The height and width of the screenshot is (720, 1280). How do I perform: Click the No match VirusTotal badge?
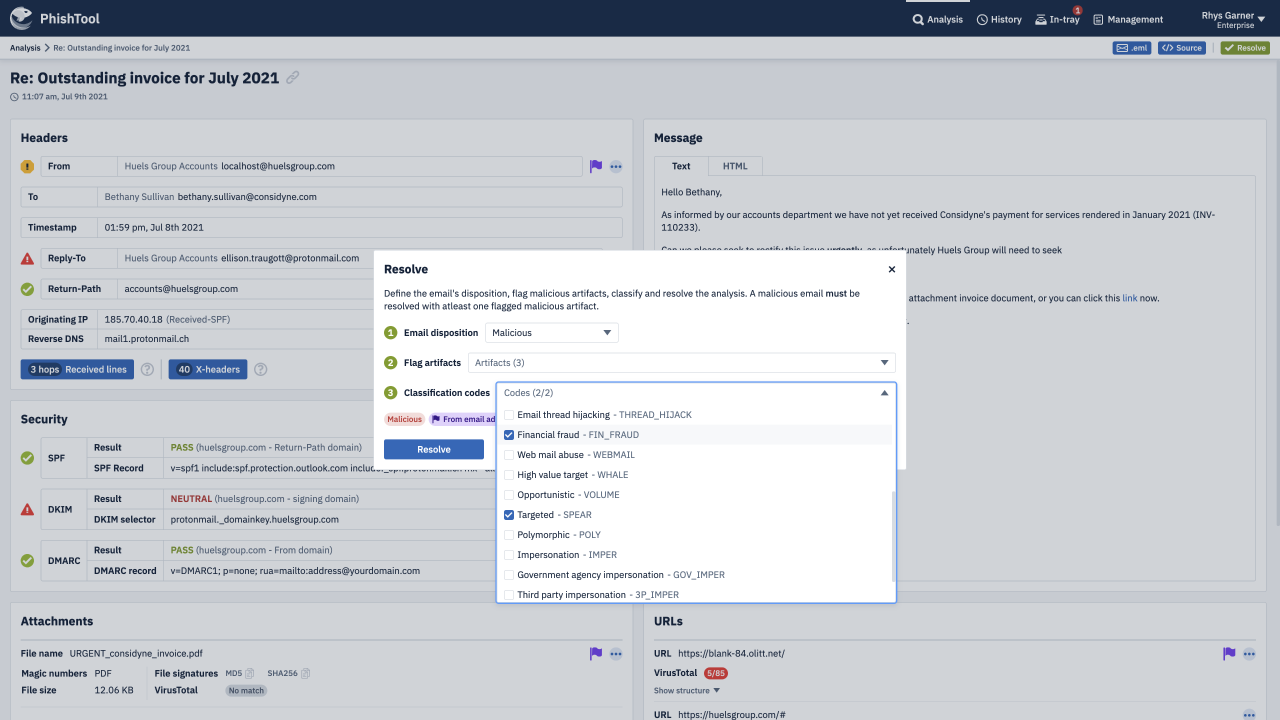(x=246, y=691)
